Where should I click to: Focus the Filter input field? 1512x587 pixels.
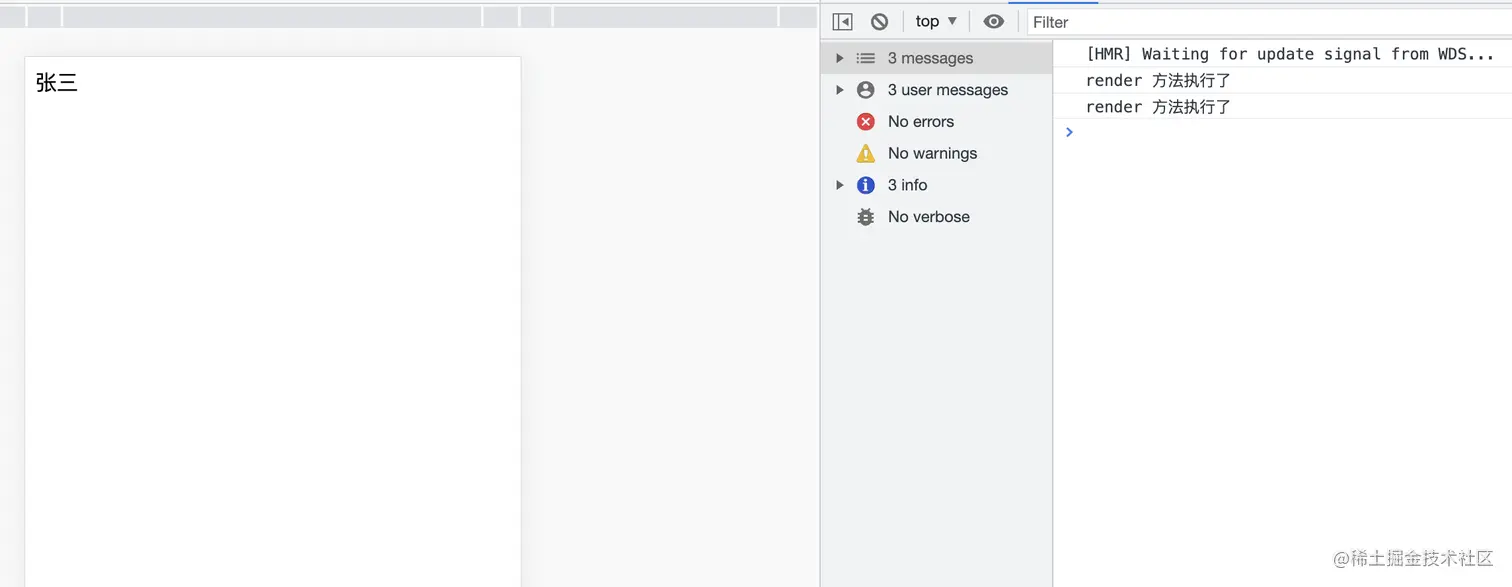[1268, 22]
